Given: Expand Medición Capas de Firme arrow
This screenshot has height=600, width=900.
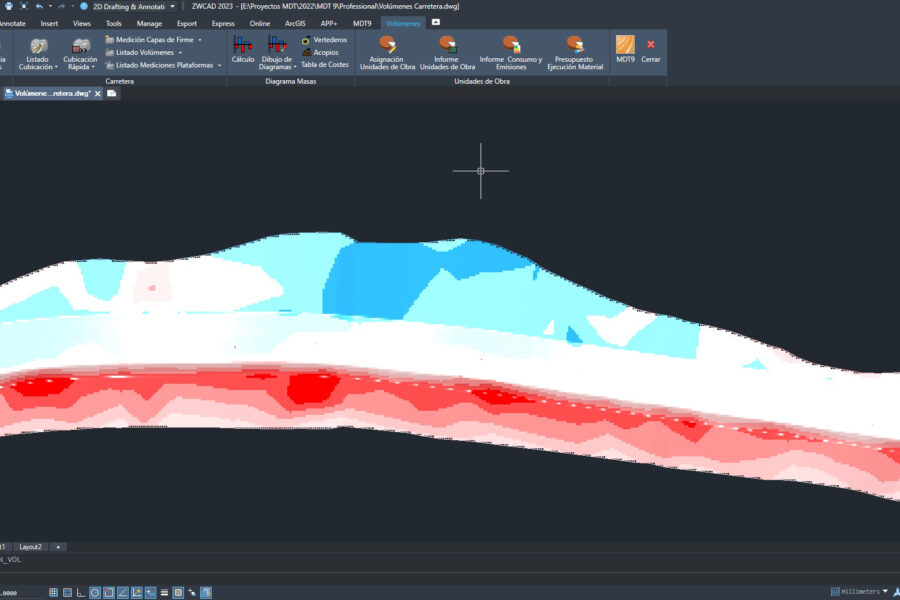Looking at the screenshot, I should pos(200,40).
